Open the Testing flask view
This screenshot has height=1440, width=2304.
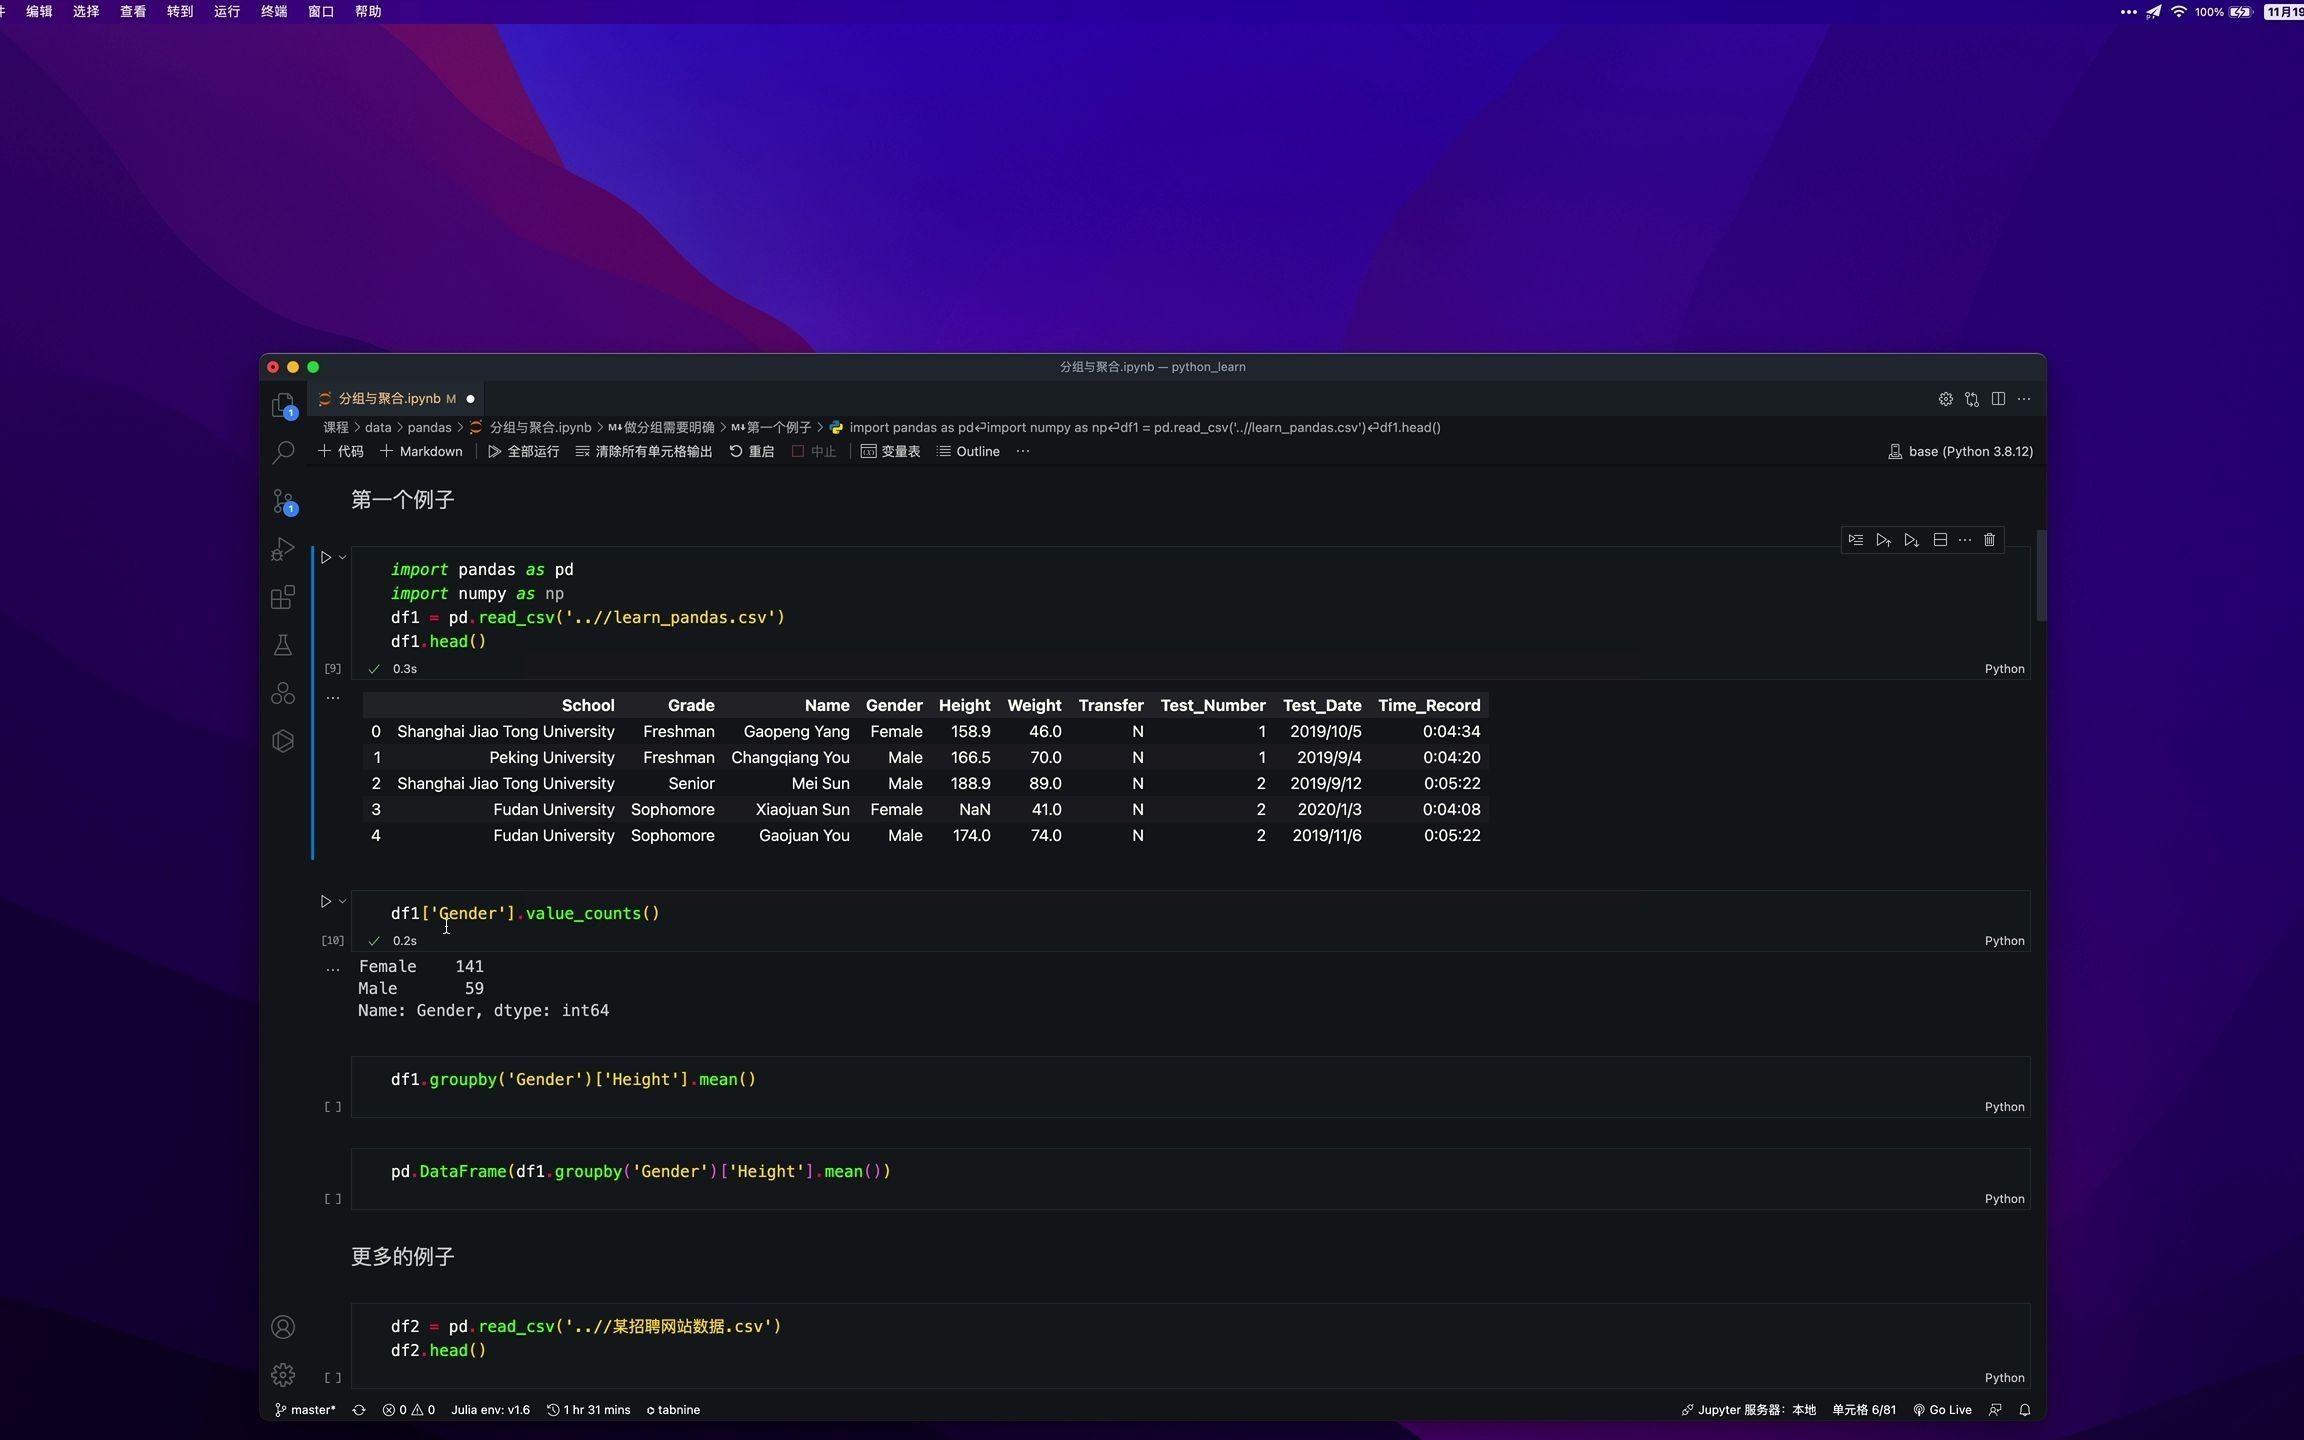(x=283, y=645)
